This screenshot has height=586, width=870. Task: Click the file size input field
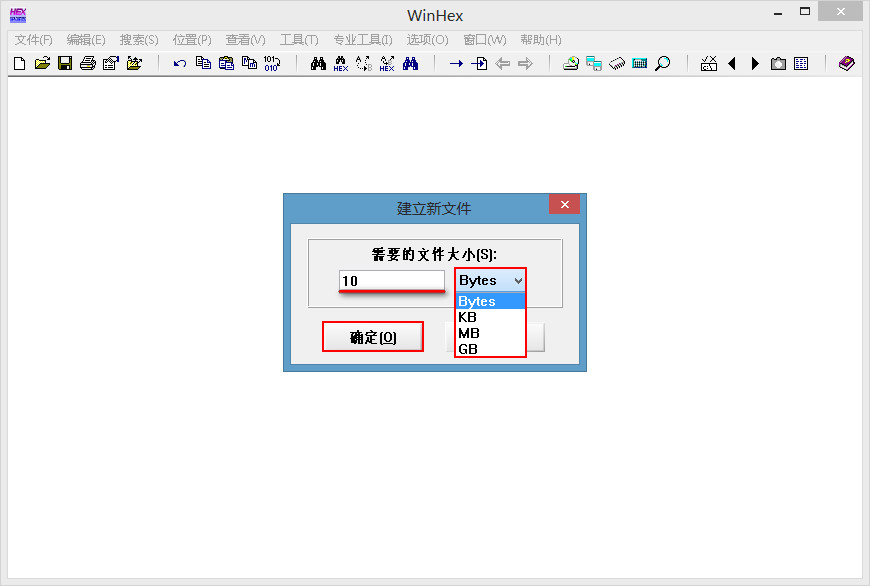tap(392, 281)
